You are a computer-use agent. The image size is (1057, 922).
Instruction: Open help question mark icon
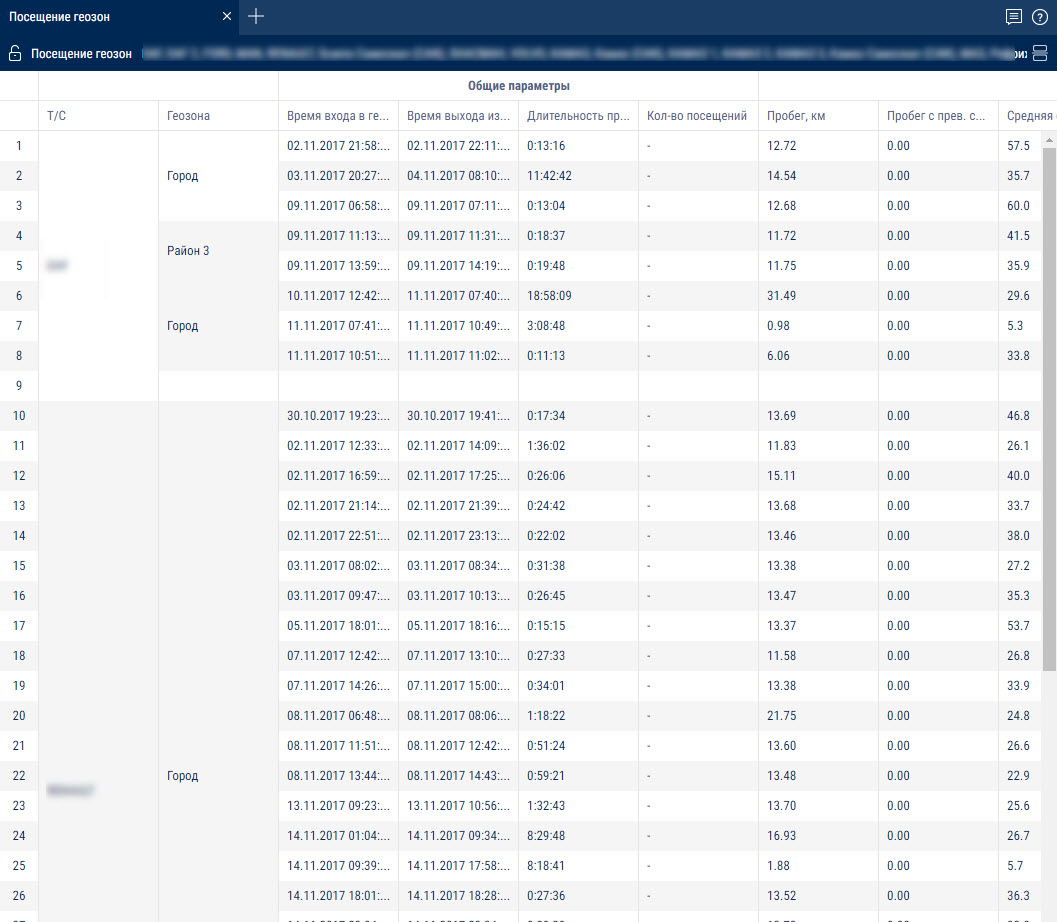(1040, 17)
